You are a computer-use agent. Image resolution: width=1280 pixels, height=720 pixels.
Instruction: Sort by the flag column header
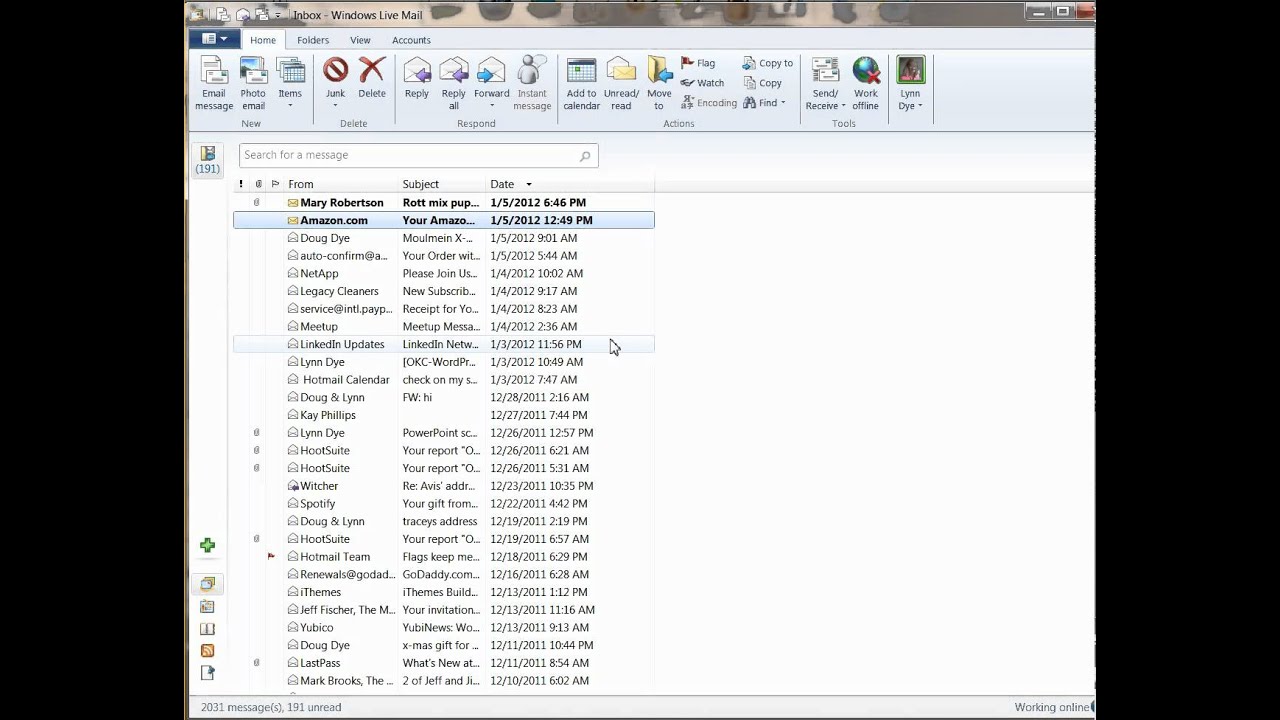275,184
